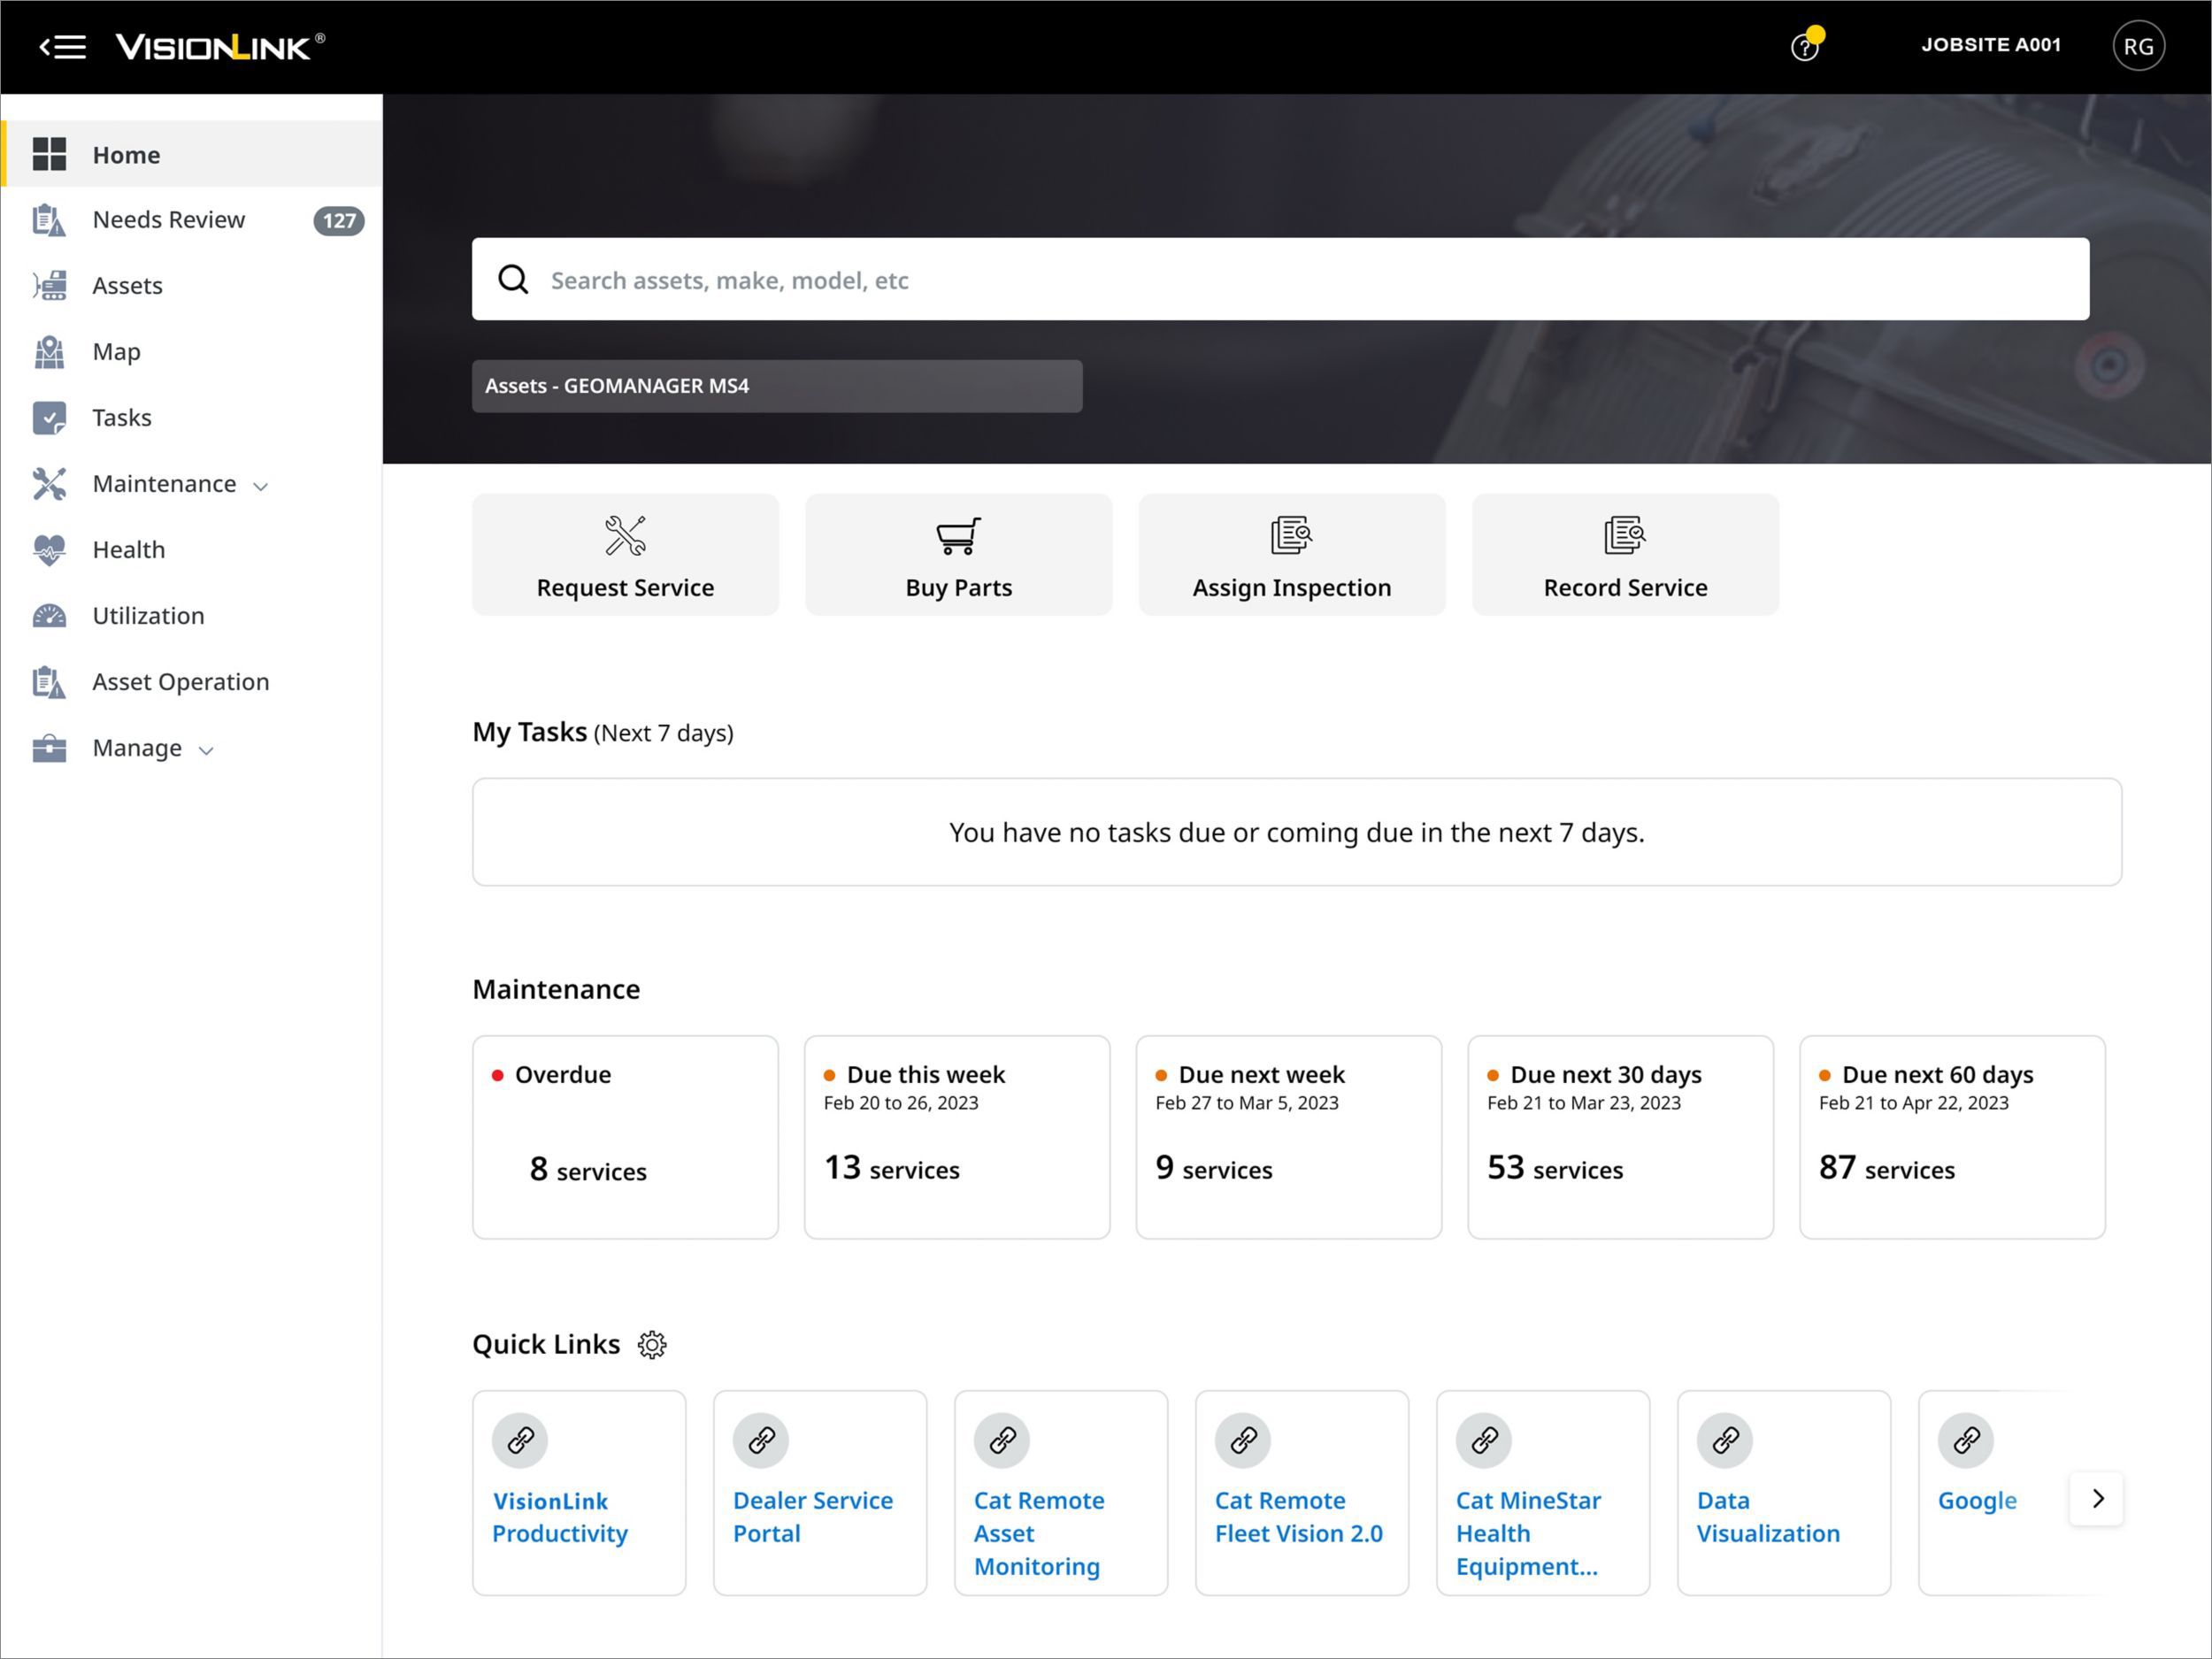Click the help question mark icon

point(1804,46)
